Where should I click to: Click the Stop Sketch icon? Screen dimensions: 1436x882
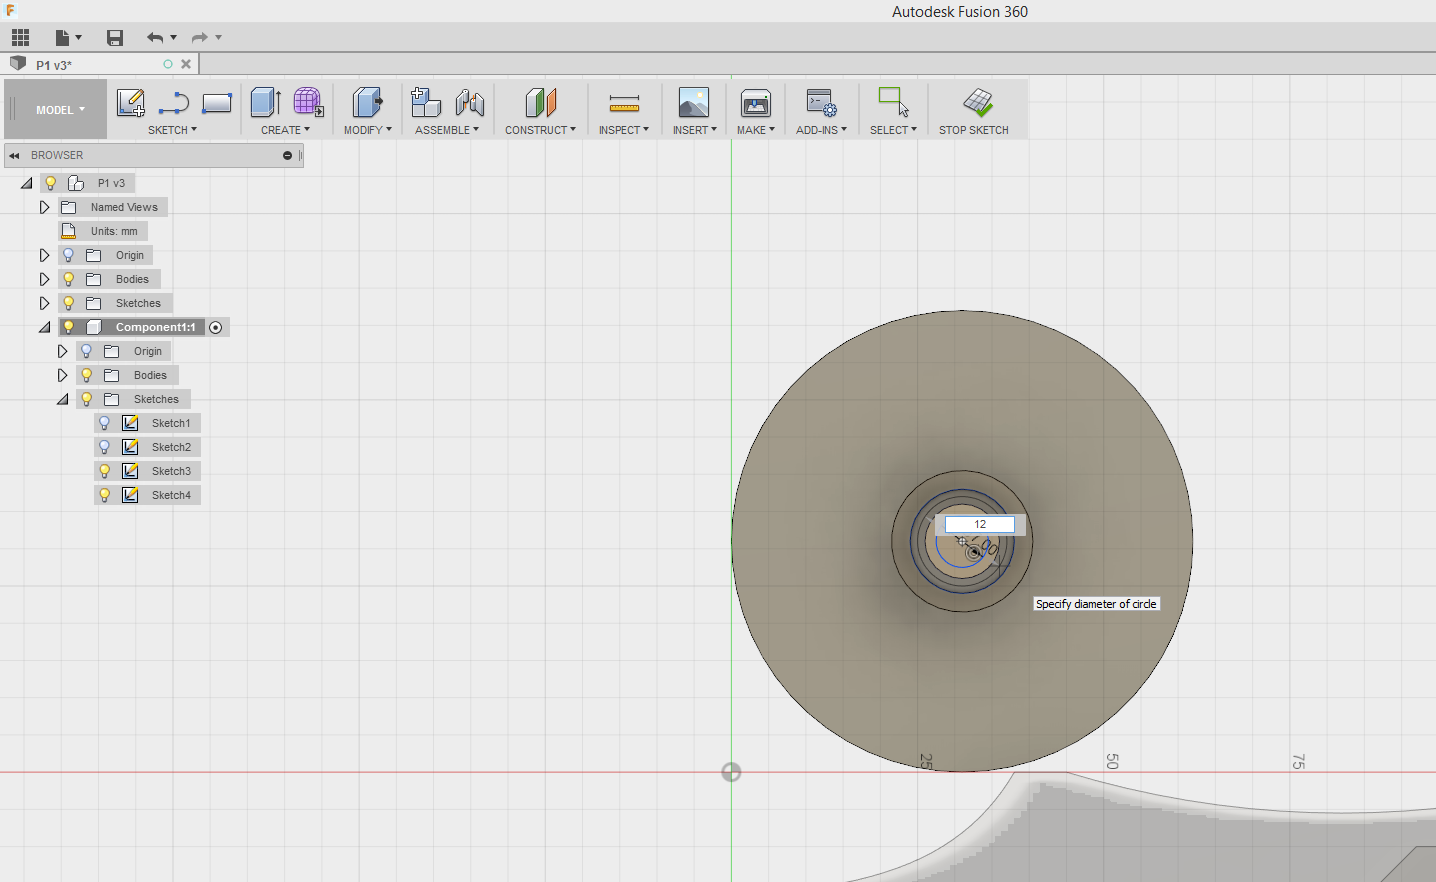click(x=978, y=102)
